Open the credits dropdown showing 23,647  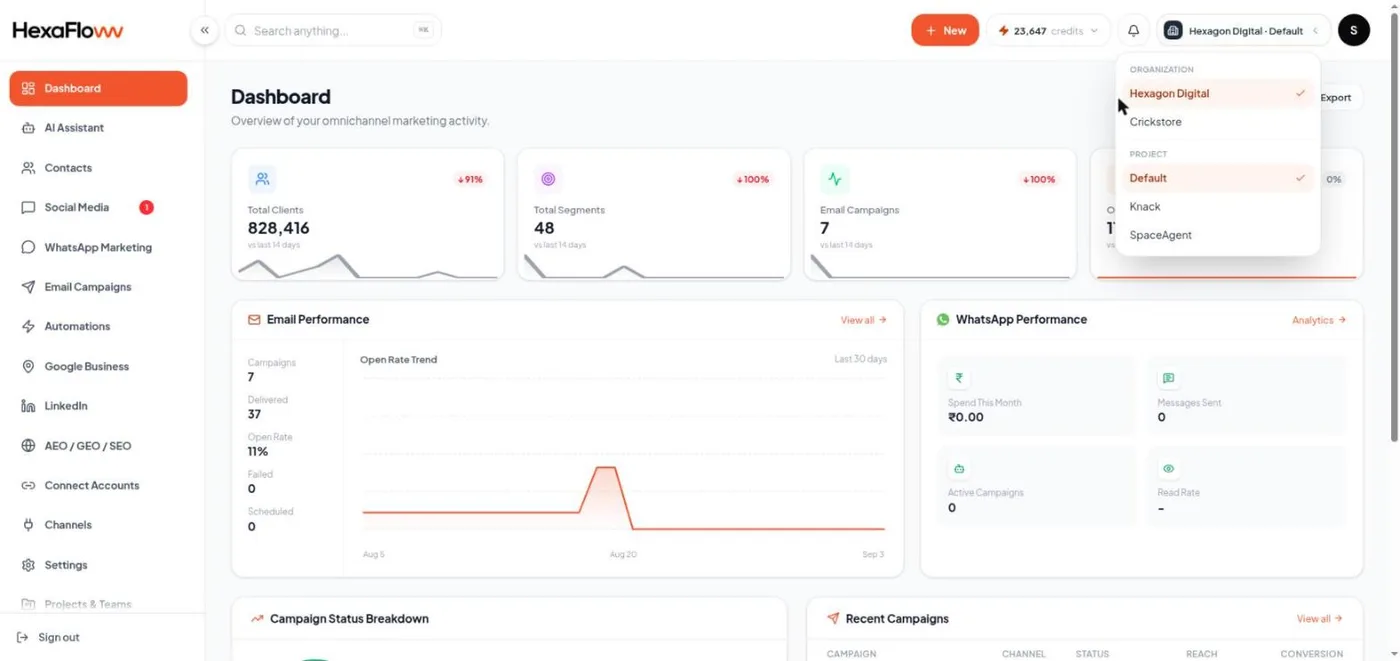(x=1048, y=30)
